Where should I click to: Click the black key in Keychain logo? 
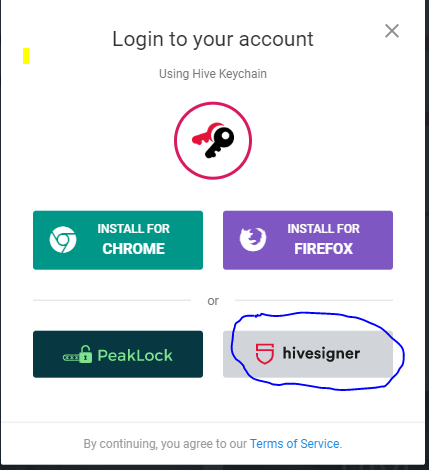pyautogui.click(x=220, y=142)
